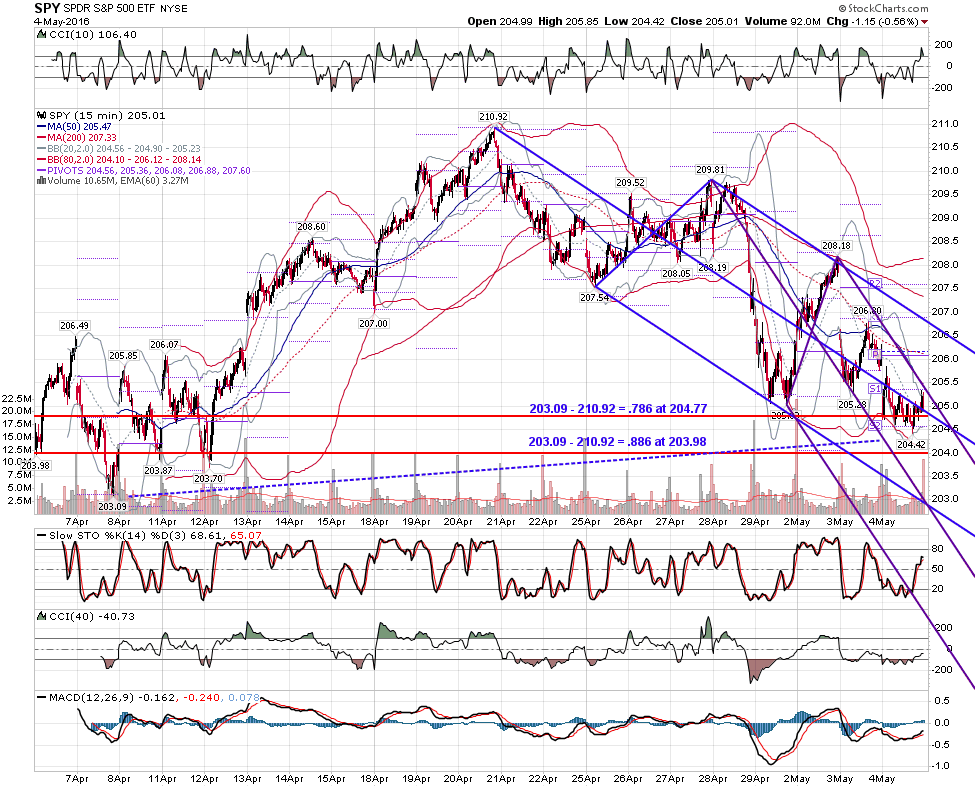Click the 4-May-2016 date label
This screenshot has width=975, height=792.
(62, 21)
